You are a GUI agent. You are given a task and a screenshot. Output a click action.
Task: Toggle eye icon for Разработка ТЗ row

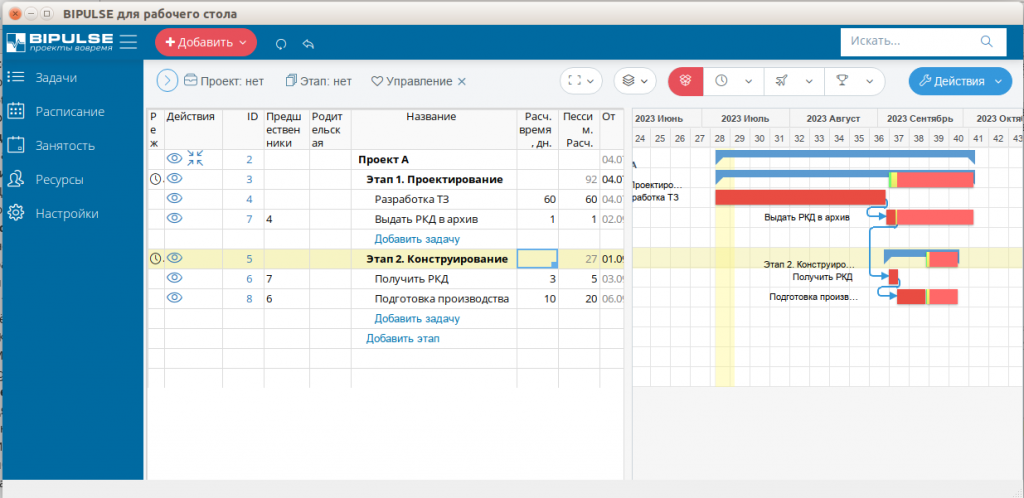(175, 199)
